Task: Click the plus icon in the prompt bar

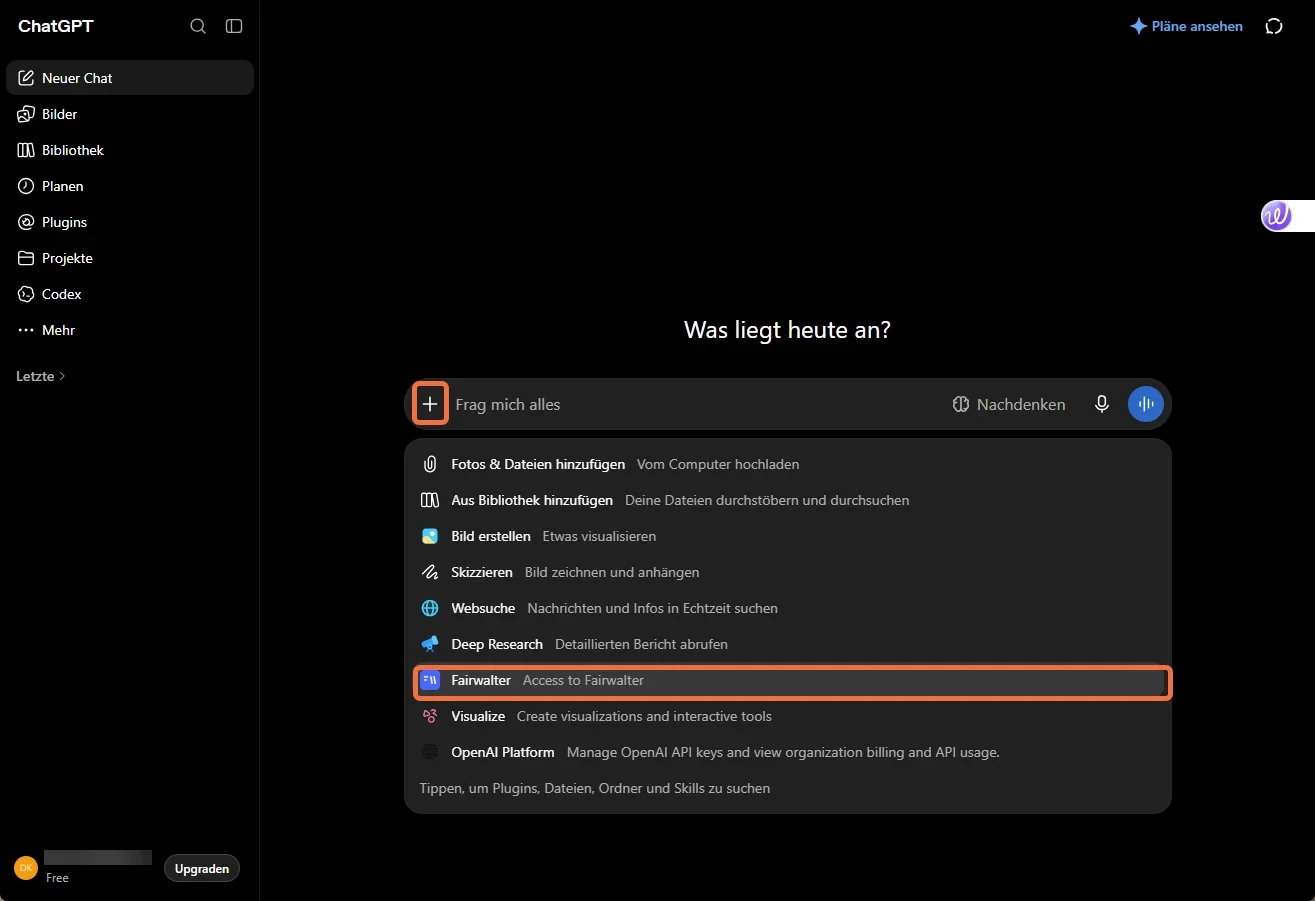Action: [x=430, y=404]
